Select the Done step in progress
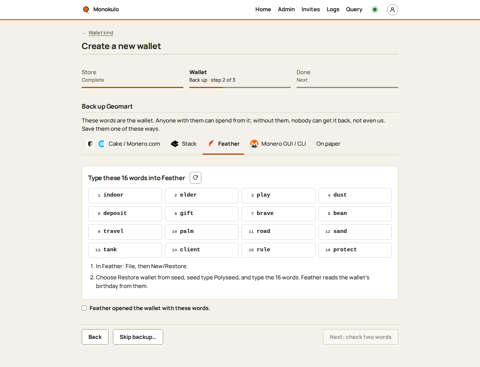The image size is (480, 367). [x=347, y=78]
